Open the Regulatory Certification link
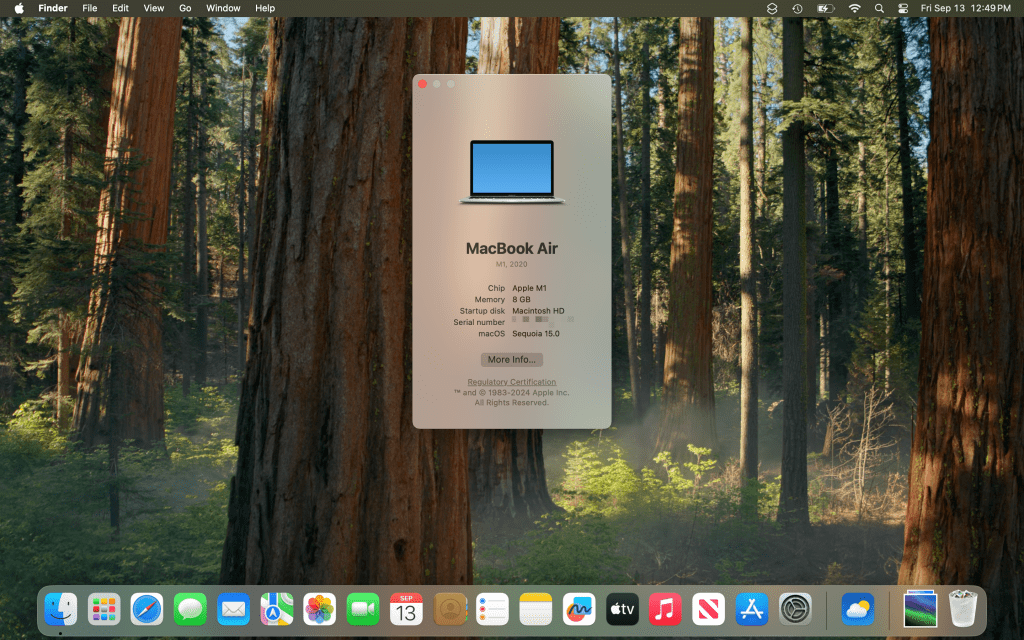Image resolution: width=1024 pixels, height=640 pixels. coord(511,382)
